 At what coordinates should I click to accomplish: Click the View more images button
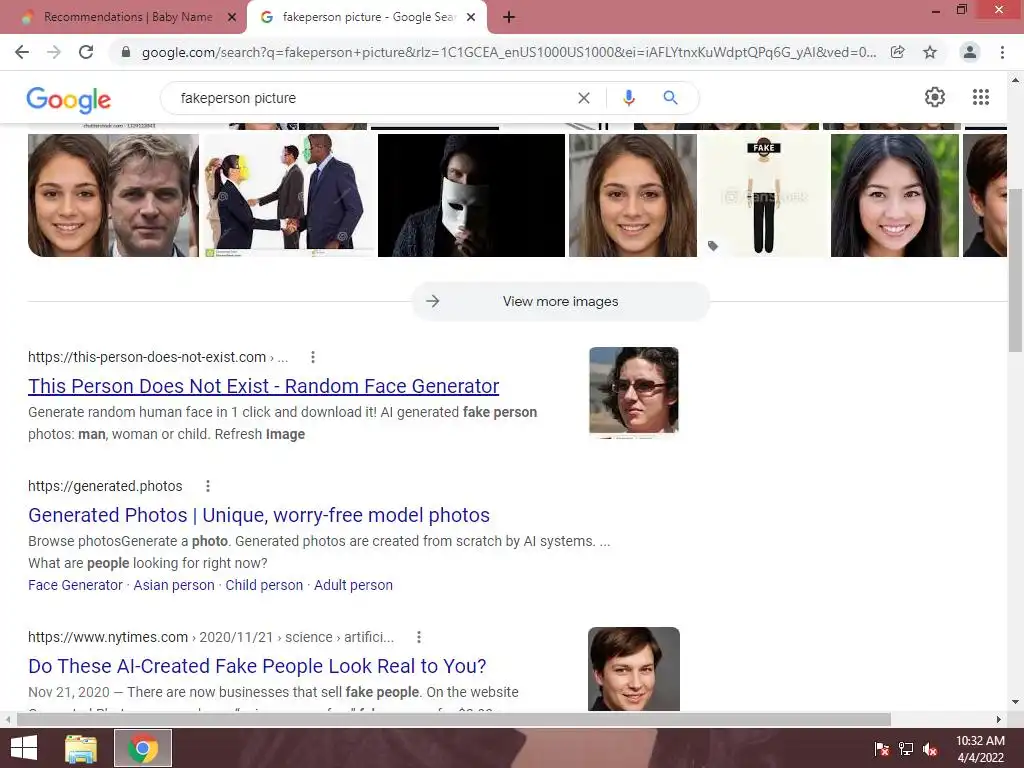560,301
